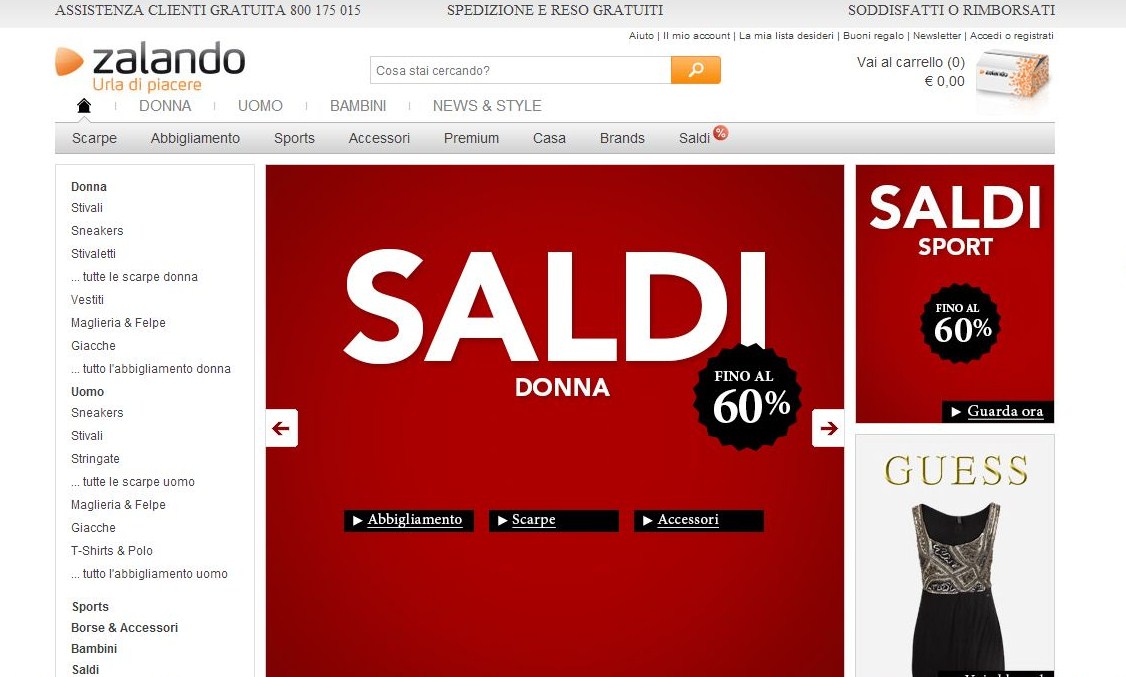Screen dimensions: 1126x677
Task: Click the orange search magnifier button
Action: [695, 70]
